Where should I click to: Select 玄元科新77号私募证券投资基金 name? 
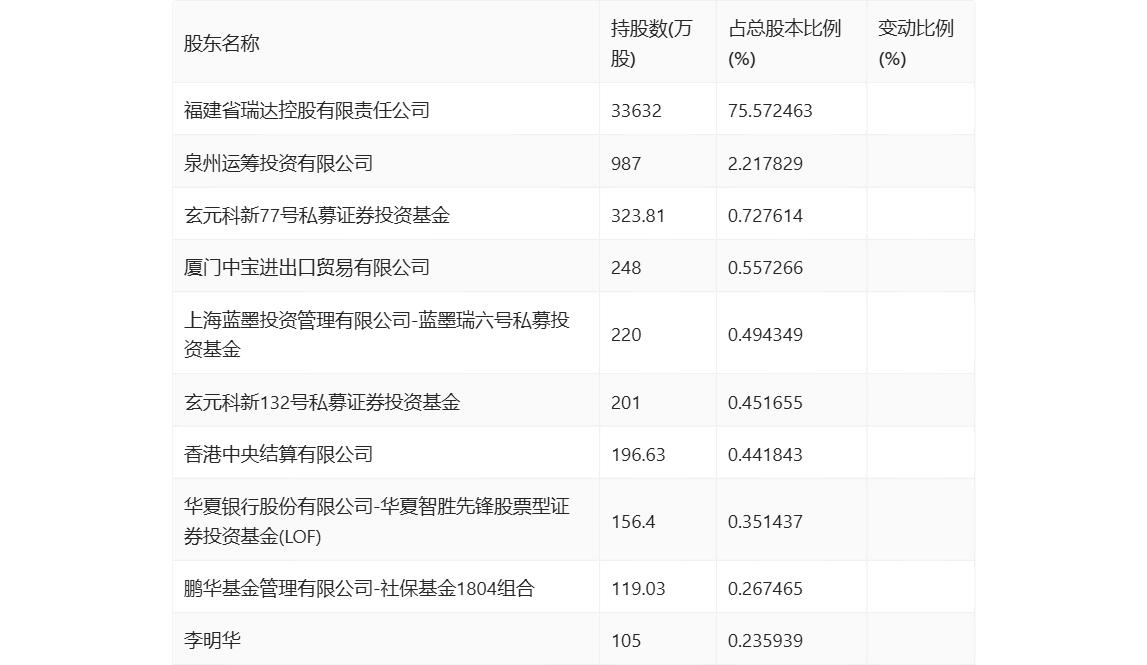tap(317, 215)
